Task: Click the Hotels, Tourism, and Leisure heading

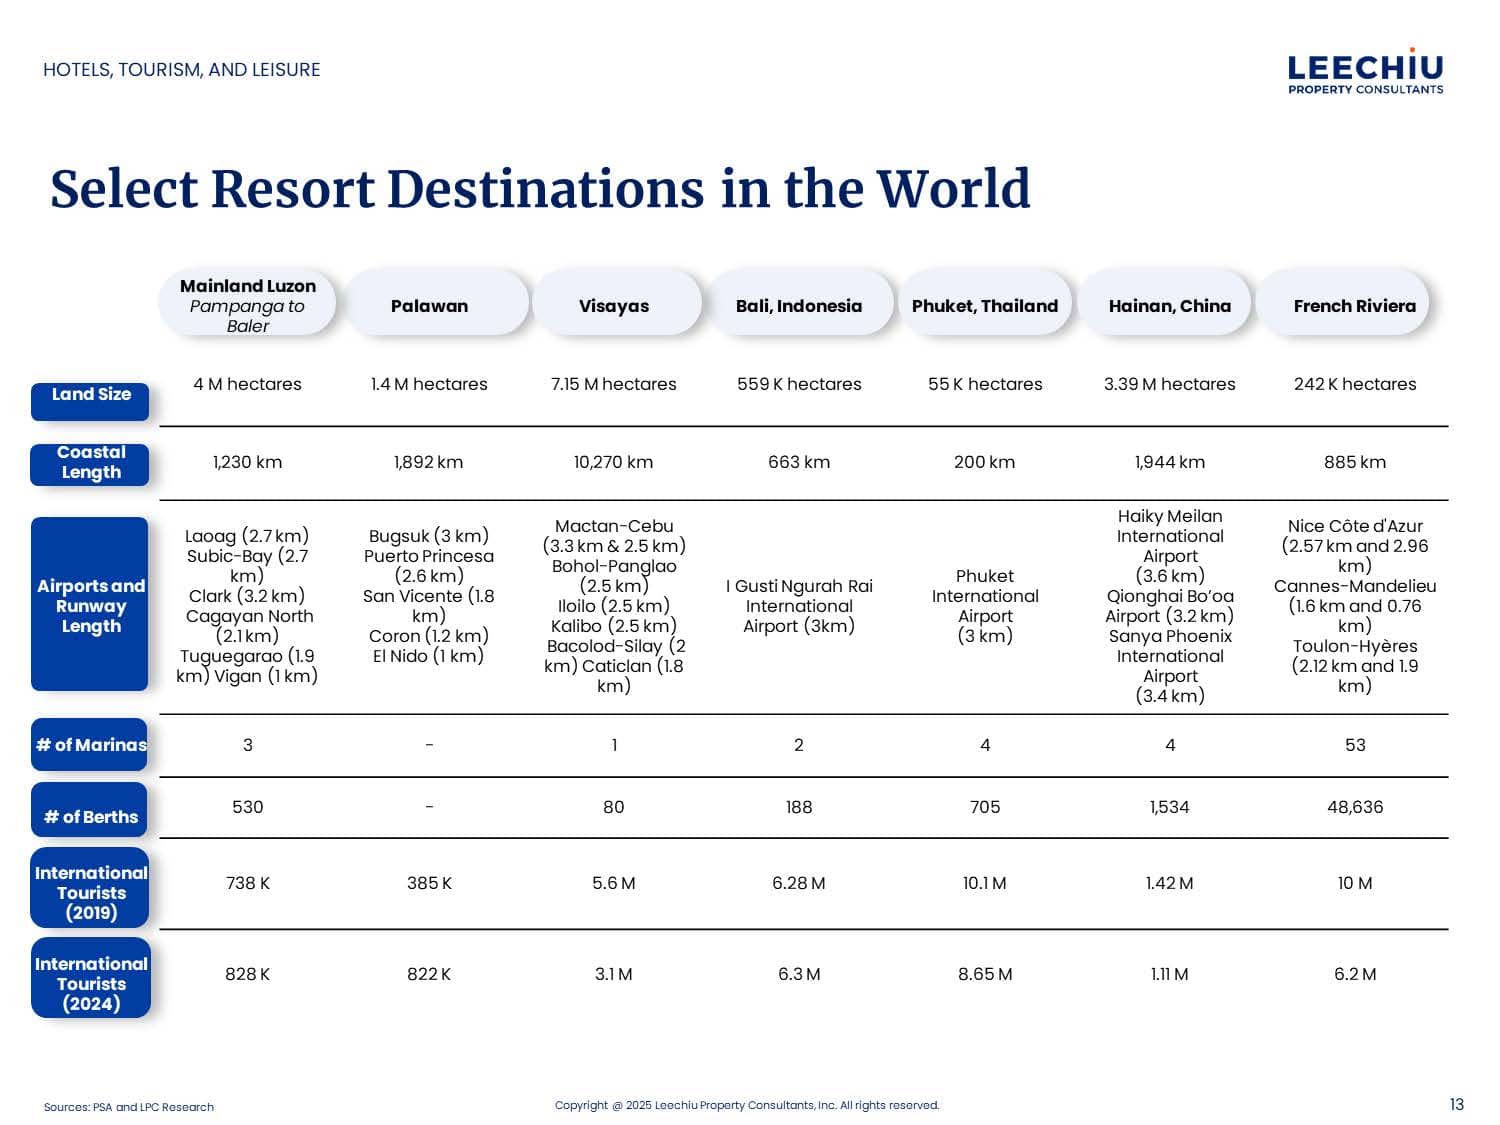Action: 181,70
